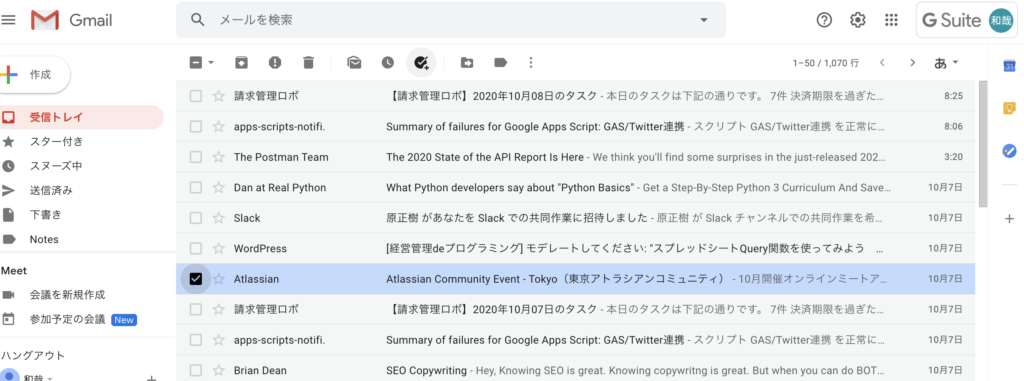Open the input tools dropdown あ
This screenshot has height=381, width=1024.
click(x=947, y=63)
